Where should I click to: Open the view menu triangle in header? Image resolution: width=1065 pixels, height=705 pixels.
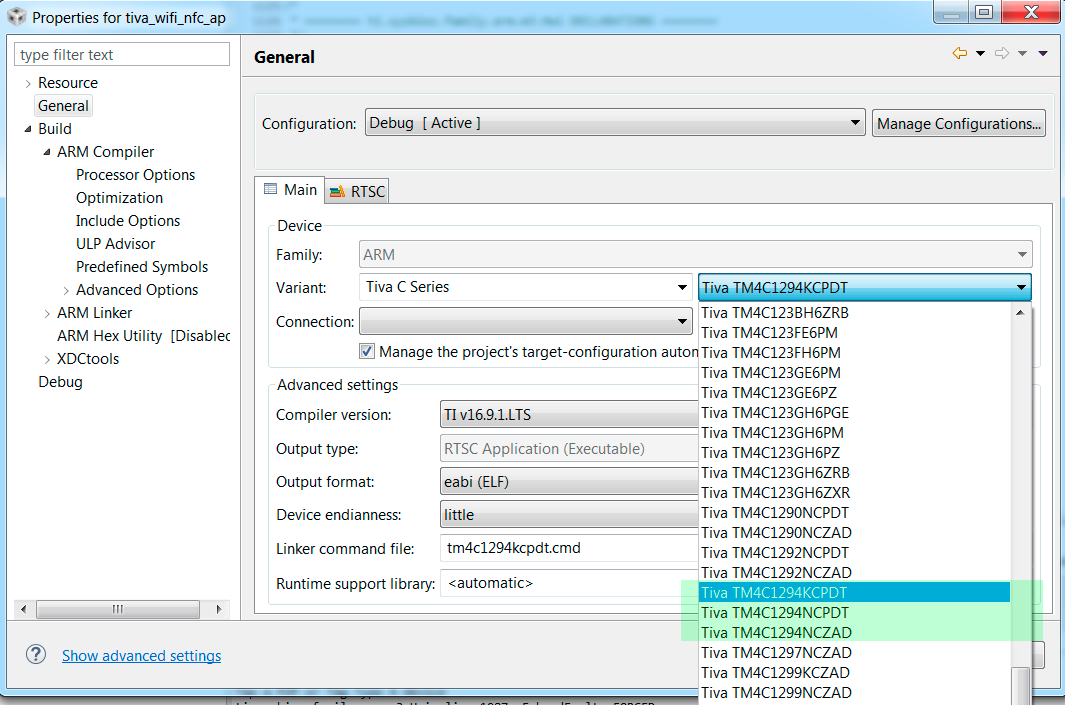pos(1043,54)
